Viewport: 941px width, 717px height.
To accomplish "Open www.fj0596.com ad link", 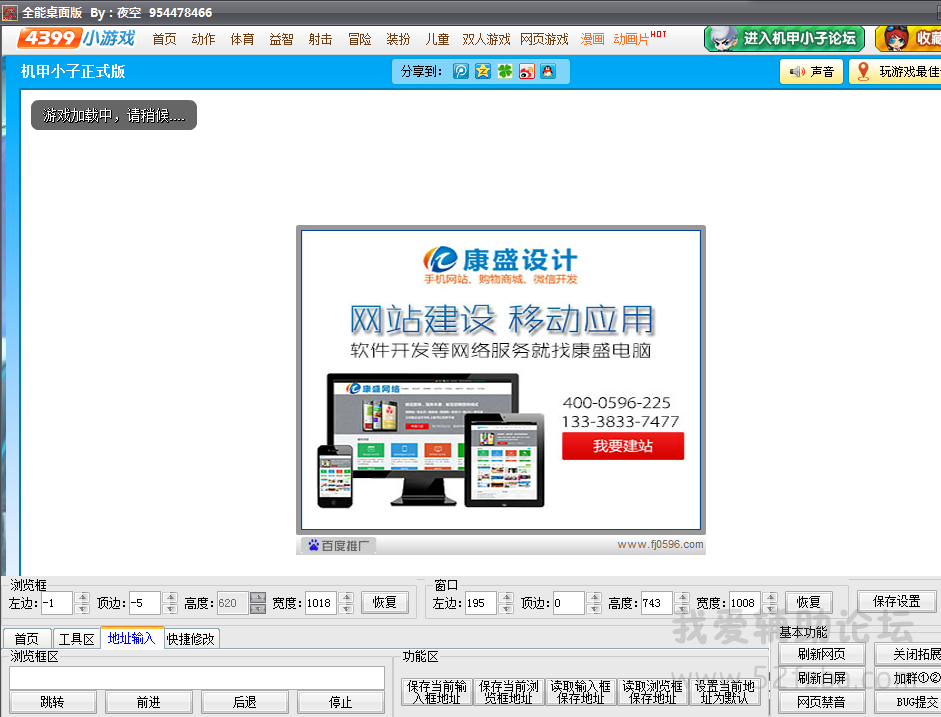I will pos(660,544).
